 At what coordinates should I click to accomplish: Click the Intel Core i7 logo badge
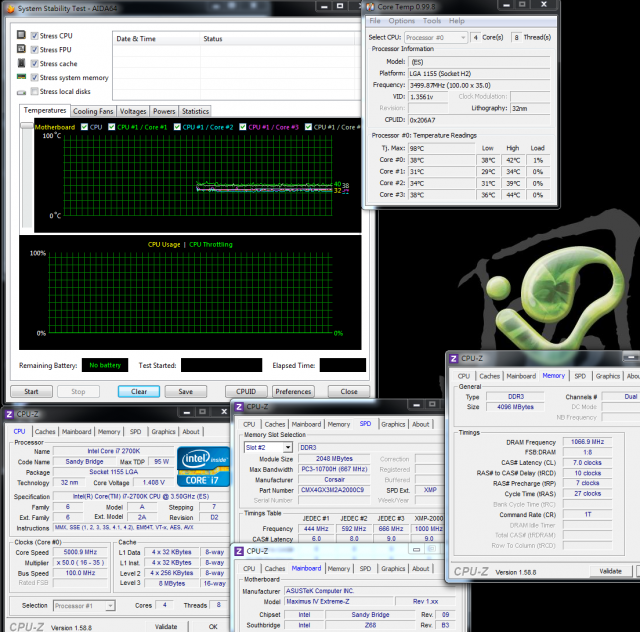[x=203, y=467]
